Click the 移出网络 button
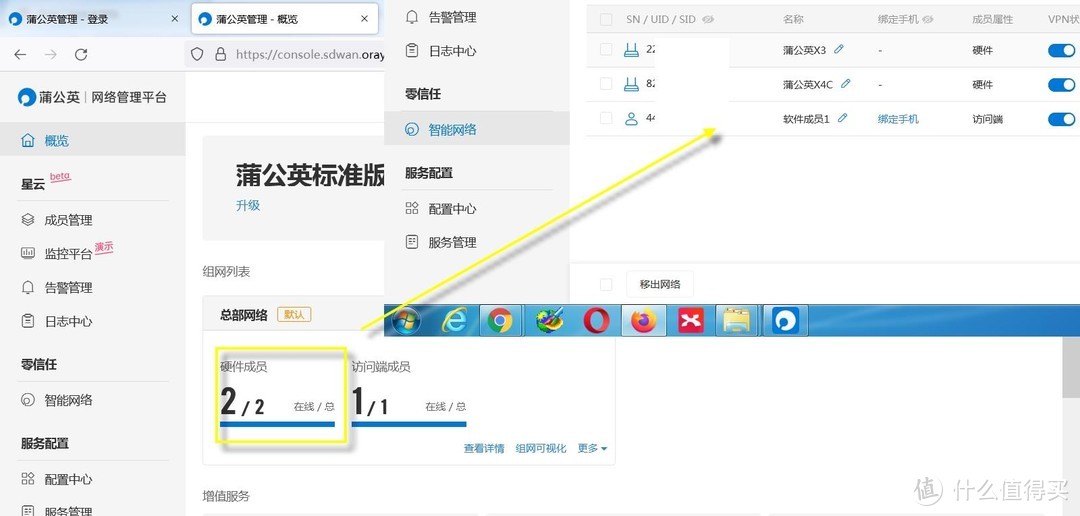 660,285
